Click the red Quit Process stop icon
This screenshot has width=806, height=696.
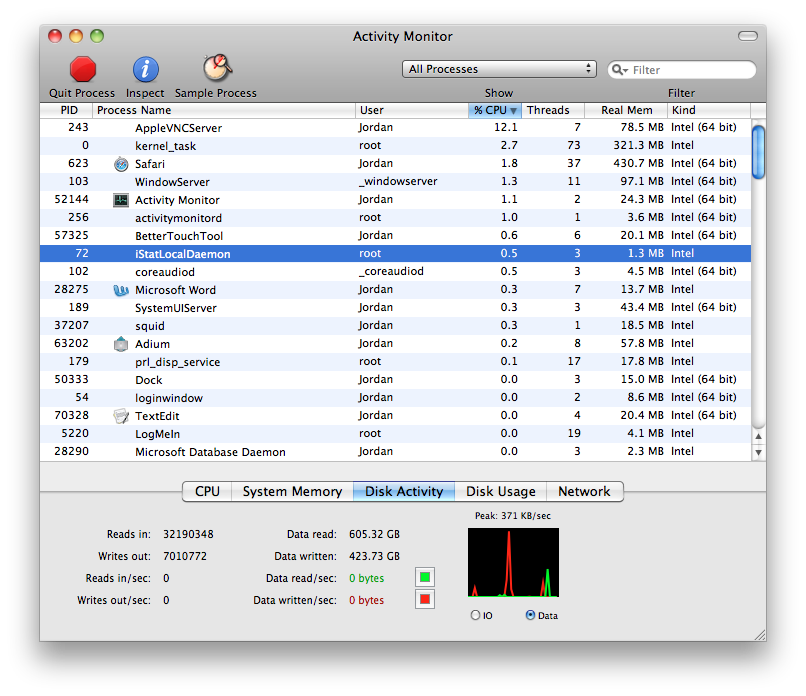83,69
